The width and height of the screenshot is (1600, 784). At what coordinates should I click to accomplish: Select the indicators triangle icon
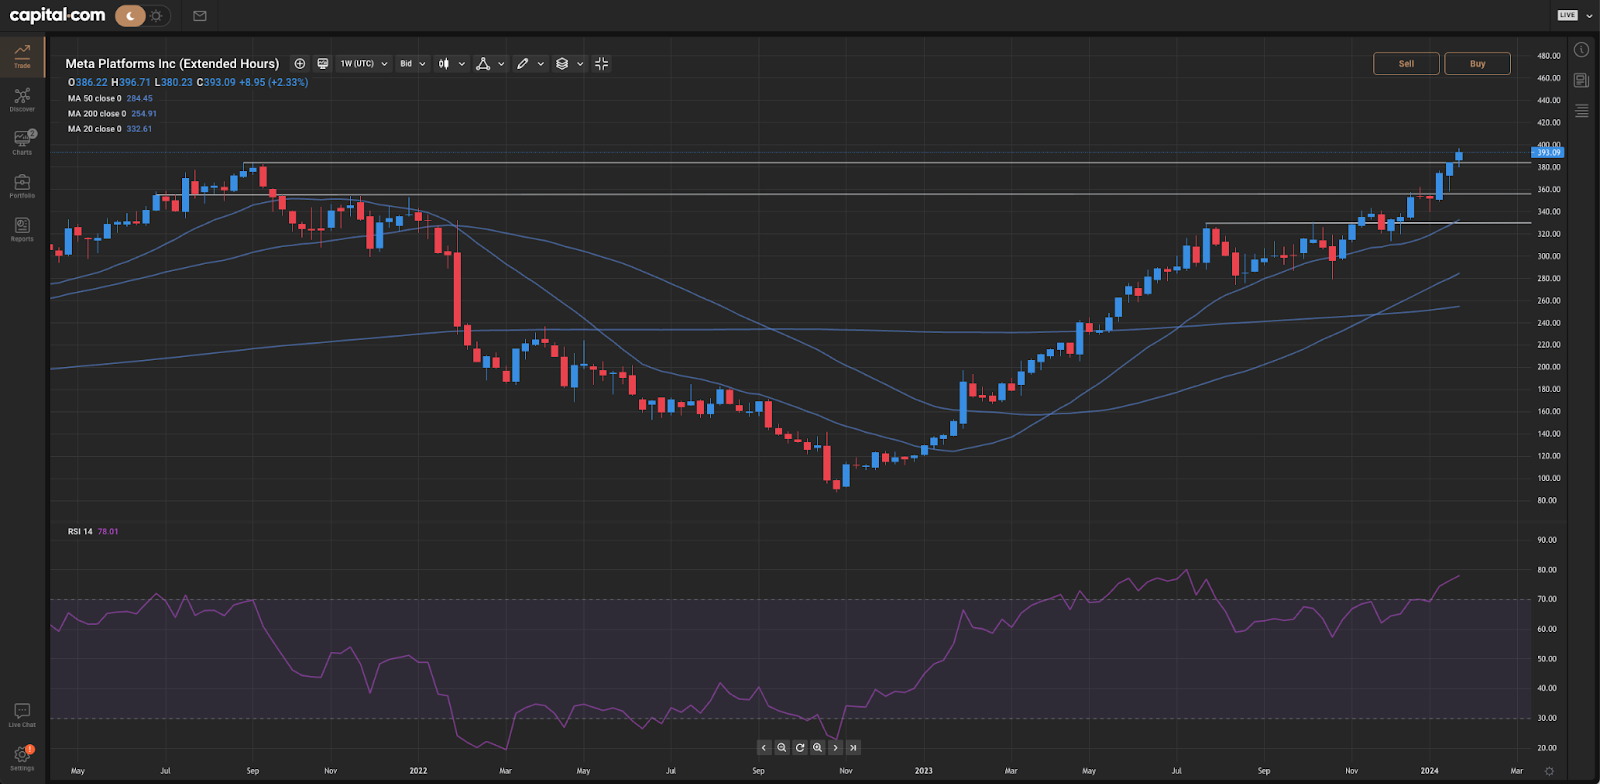[483, 63]
